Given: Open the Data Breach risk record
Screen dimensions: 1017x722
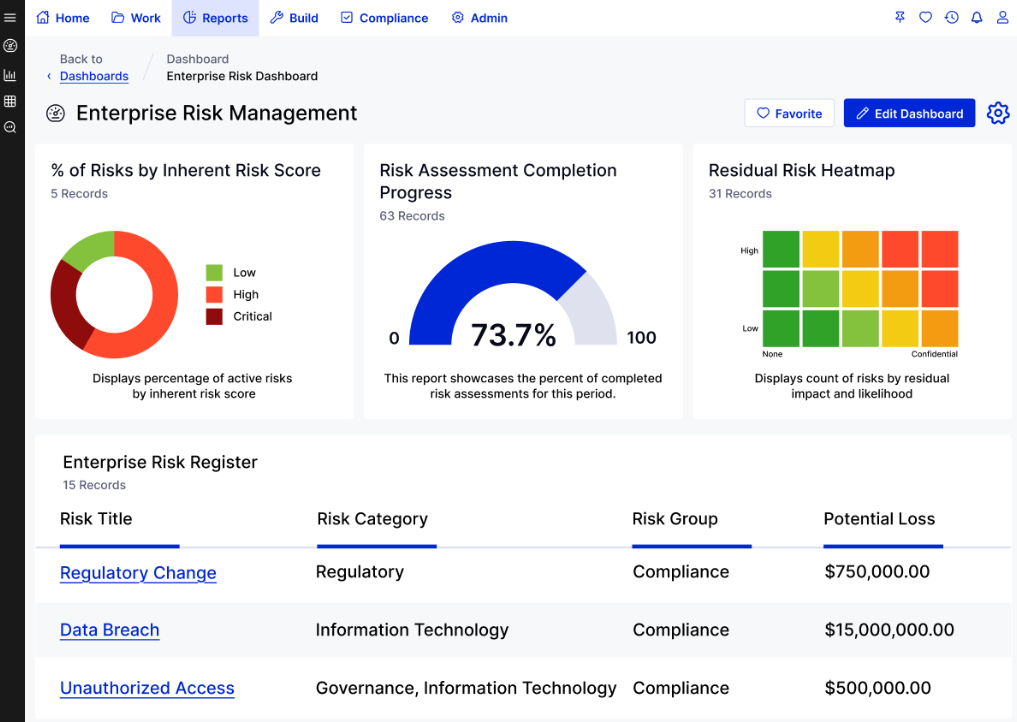Looking at the screenshot, I should tap(109, 630).
